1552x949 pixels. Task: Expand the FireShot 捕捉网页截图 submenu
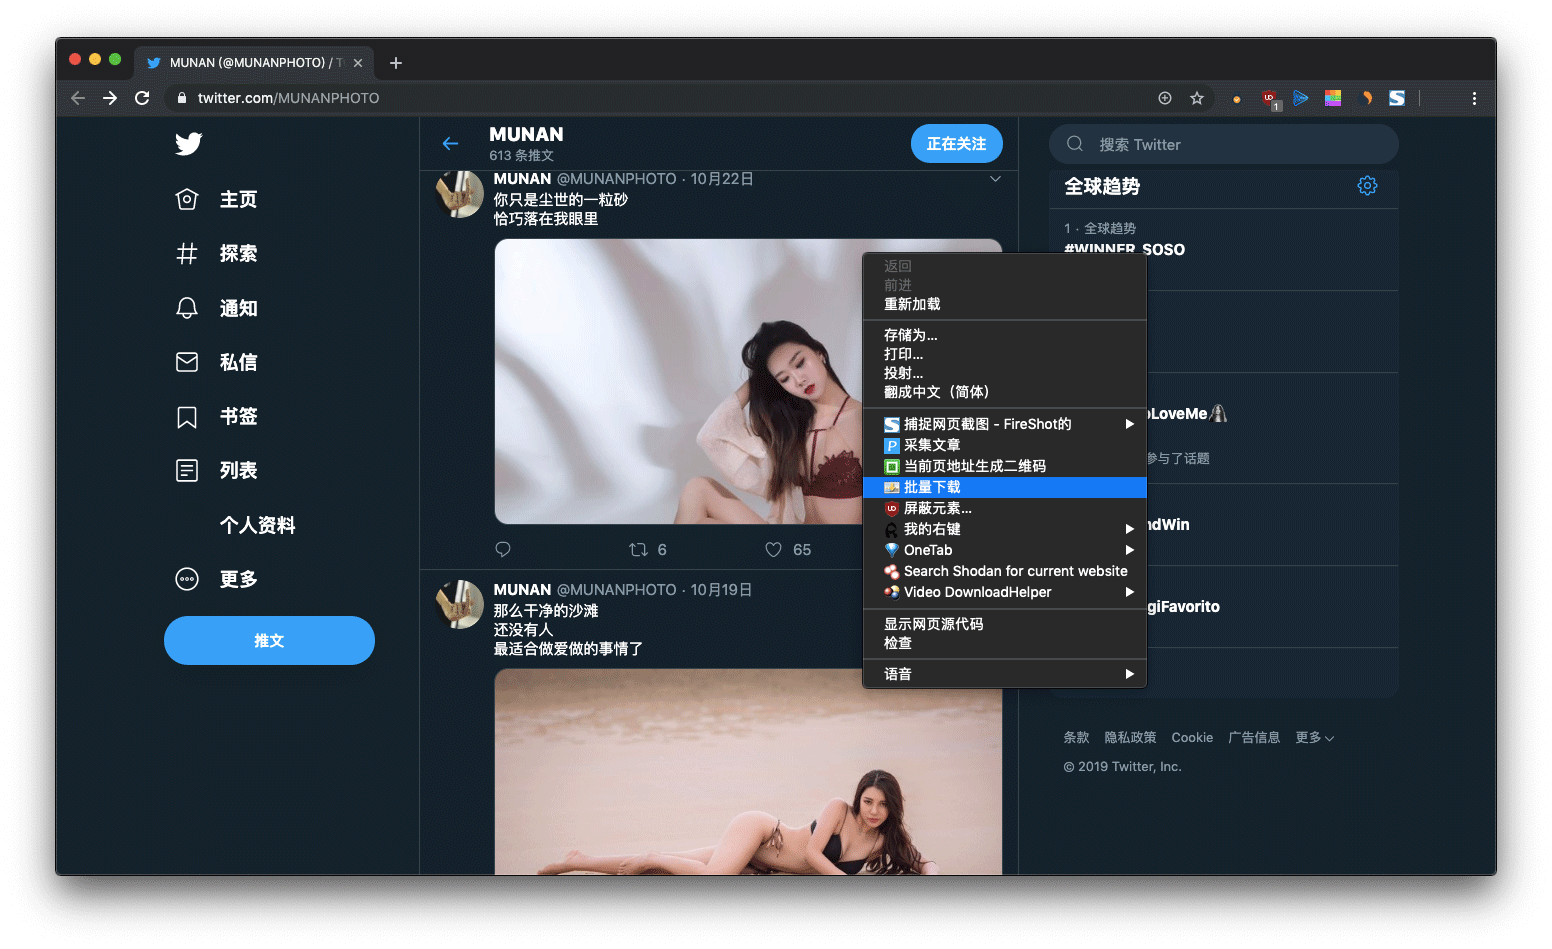pyautogui.click(x=1130, y=424)
